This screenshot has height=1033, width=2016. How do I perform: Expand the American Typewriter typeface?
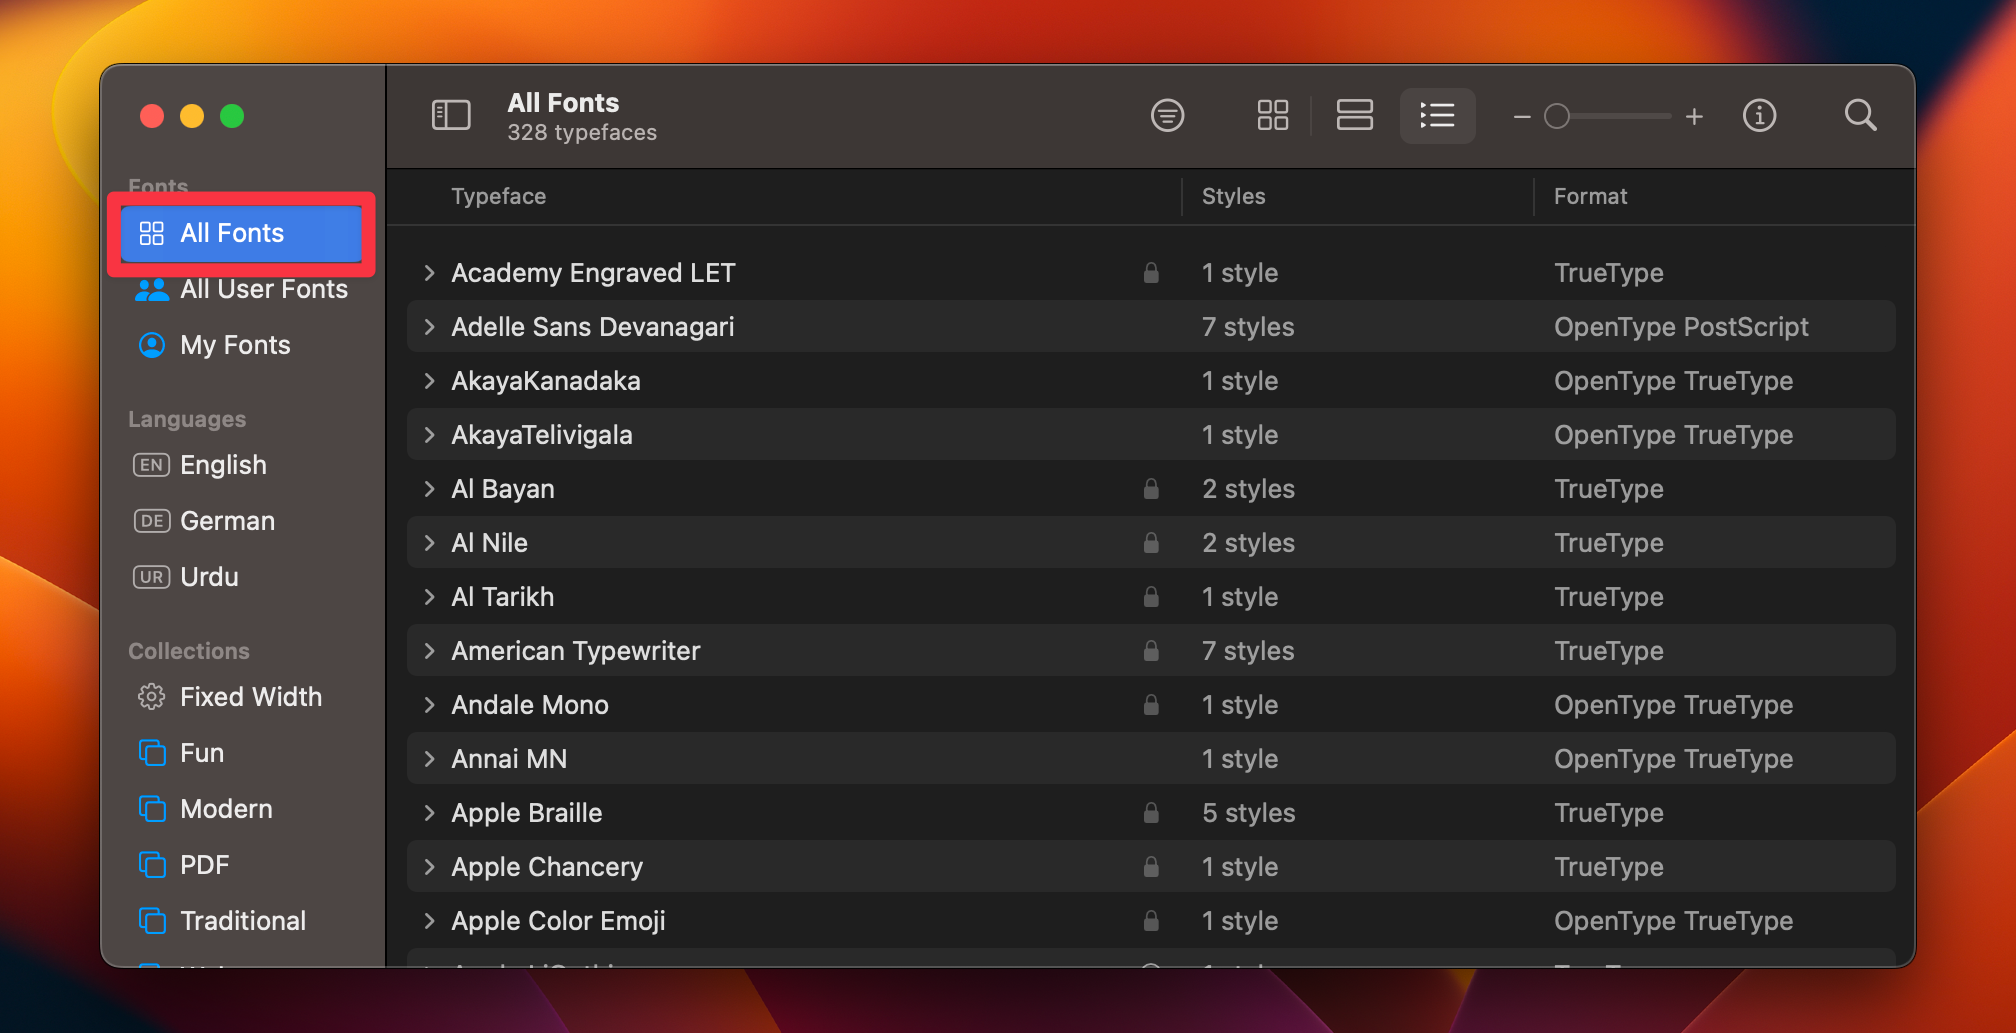pos(429,650)
